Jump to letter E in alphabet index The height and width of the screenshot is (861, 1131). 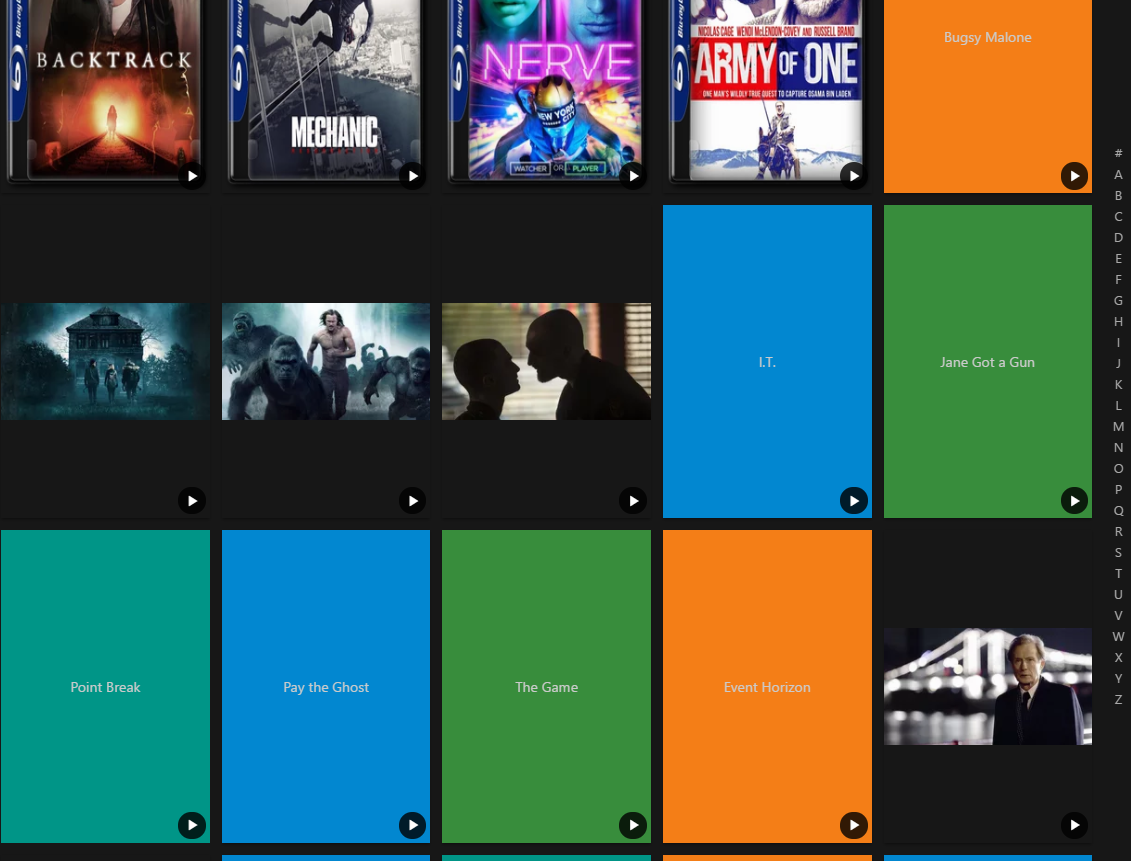[1118, 258]
